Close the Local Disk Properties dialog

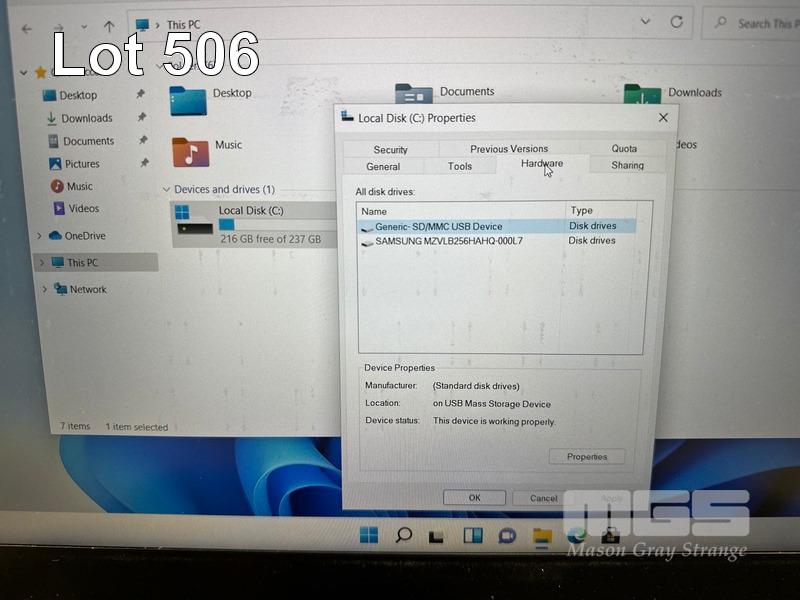point(663,118)
